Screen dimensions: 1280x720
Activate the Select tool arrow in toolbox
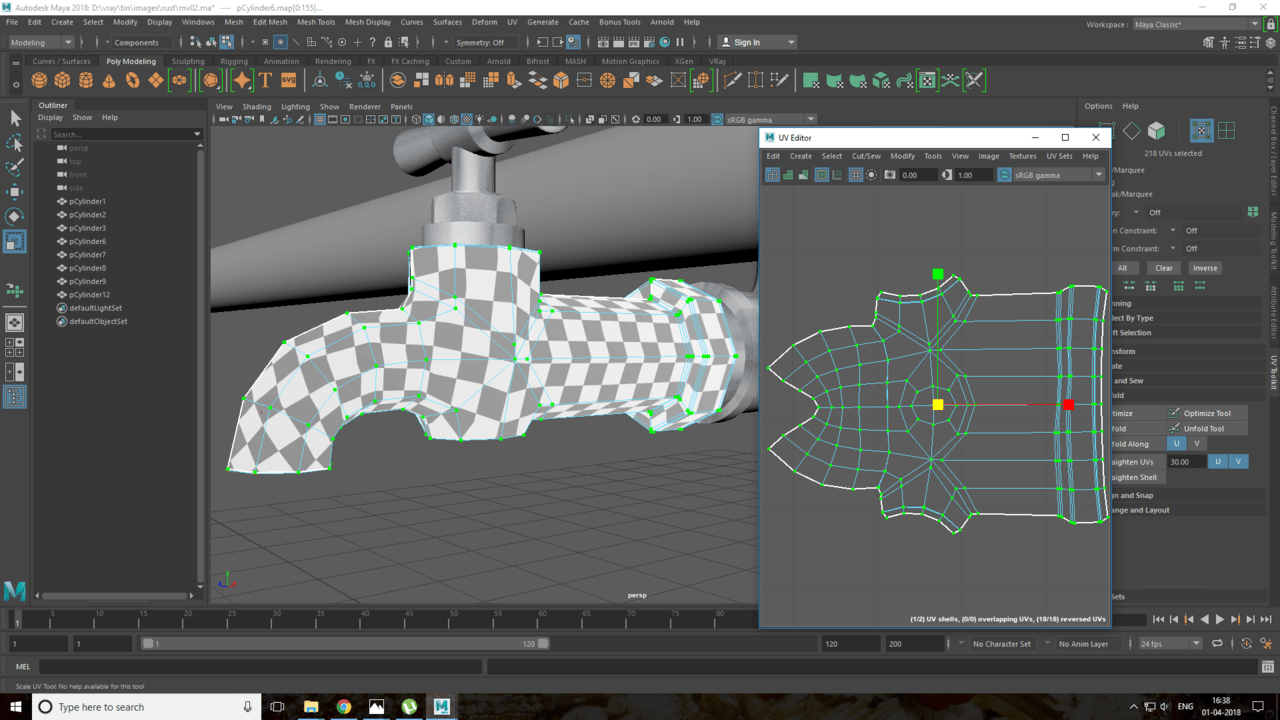15,119
